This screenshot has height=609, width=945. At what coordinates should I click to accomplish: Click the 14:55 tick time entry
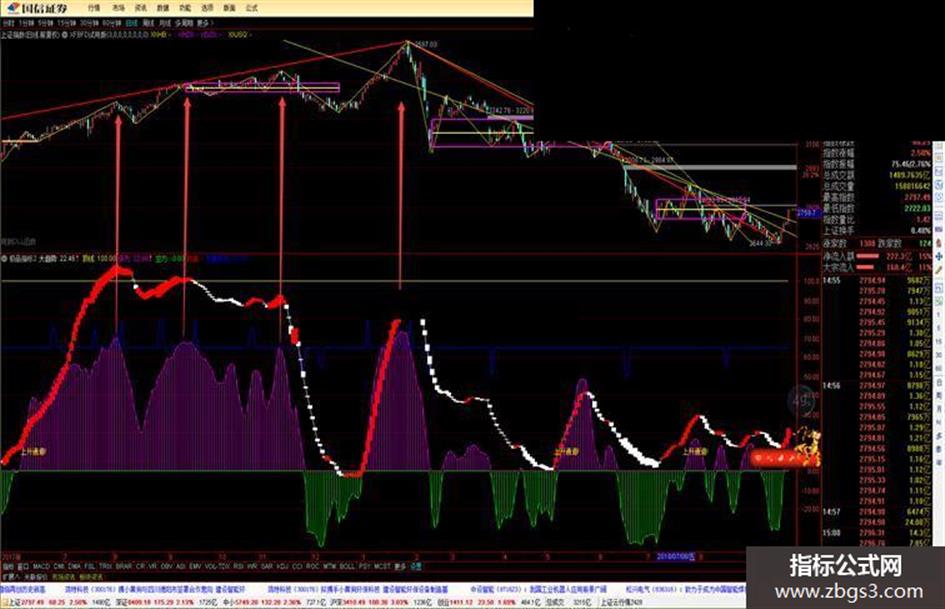tap(832, 280)
